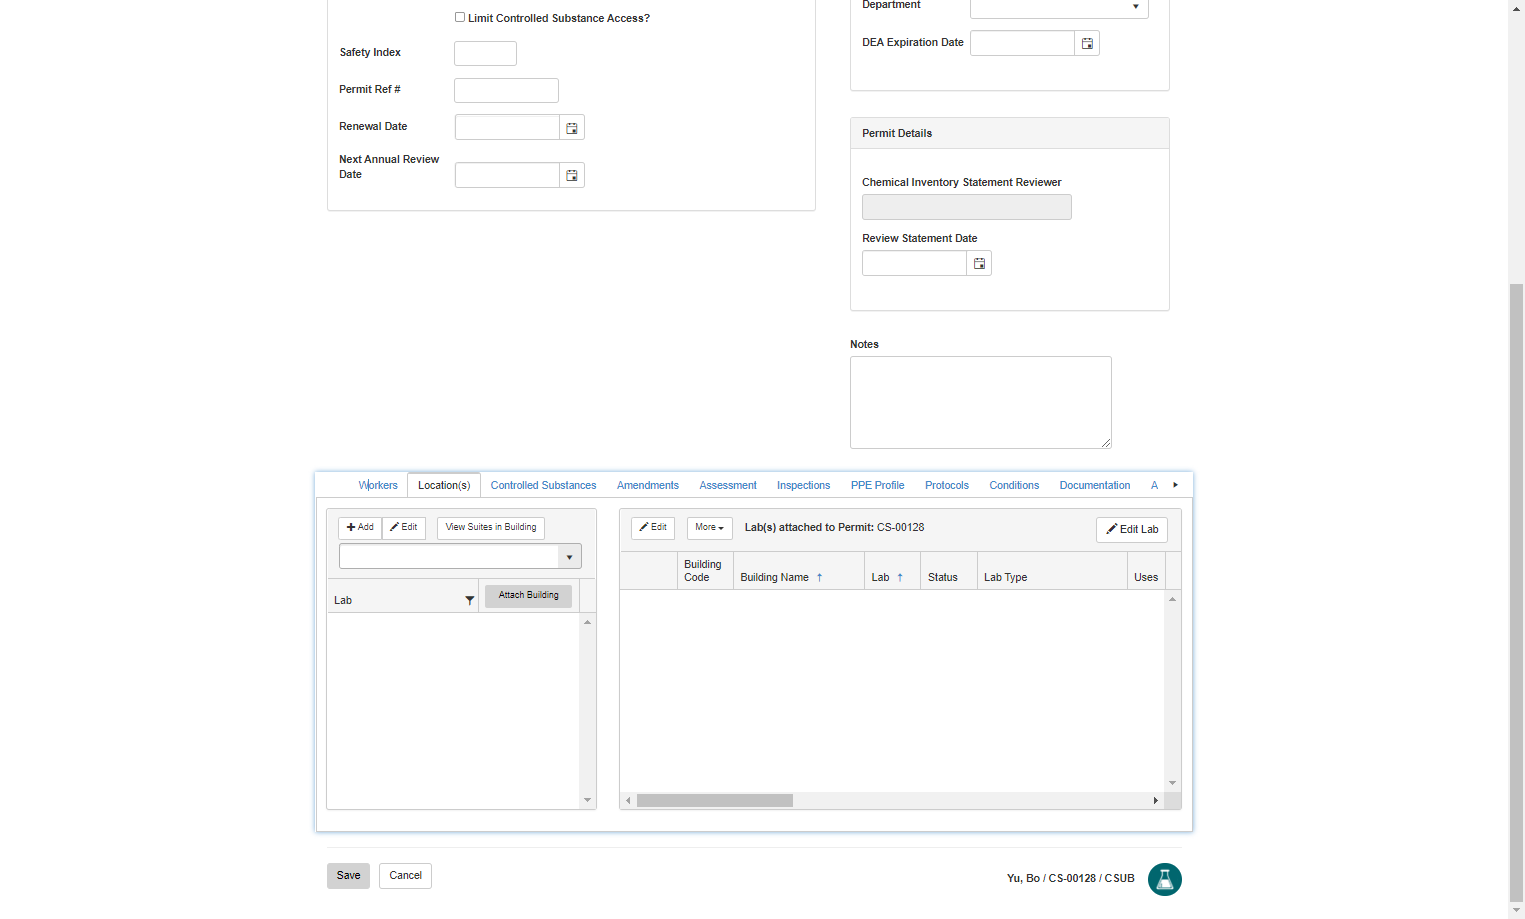Click the Edit button next to Add
This screenshot has width=1525, height=919.
(x=404, y=528)
